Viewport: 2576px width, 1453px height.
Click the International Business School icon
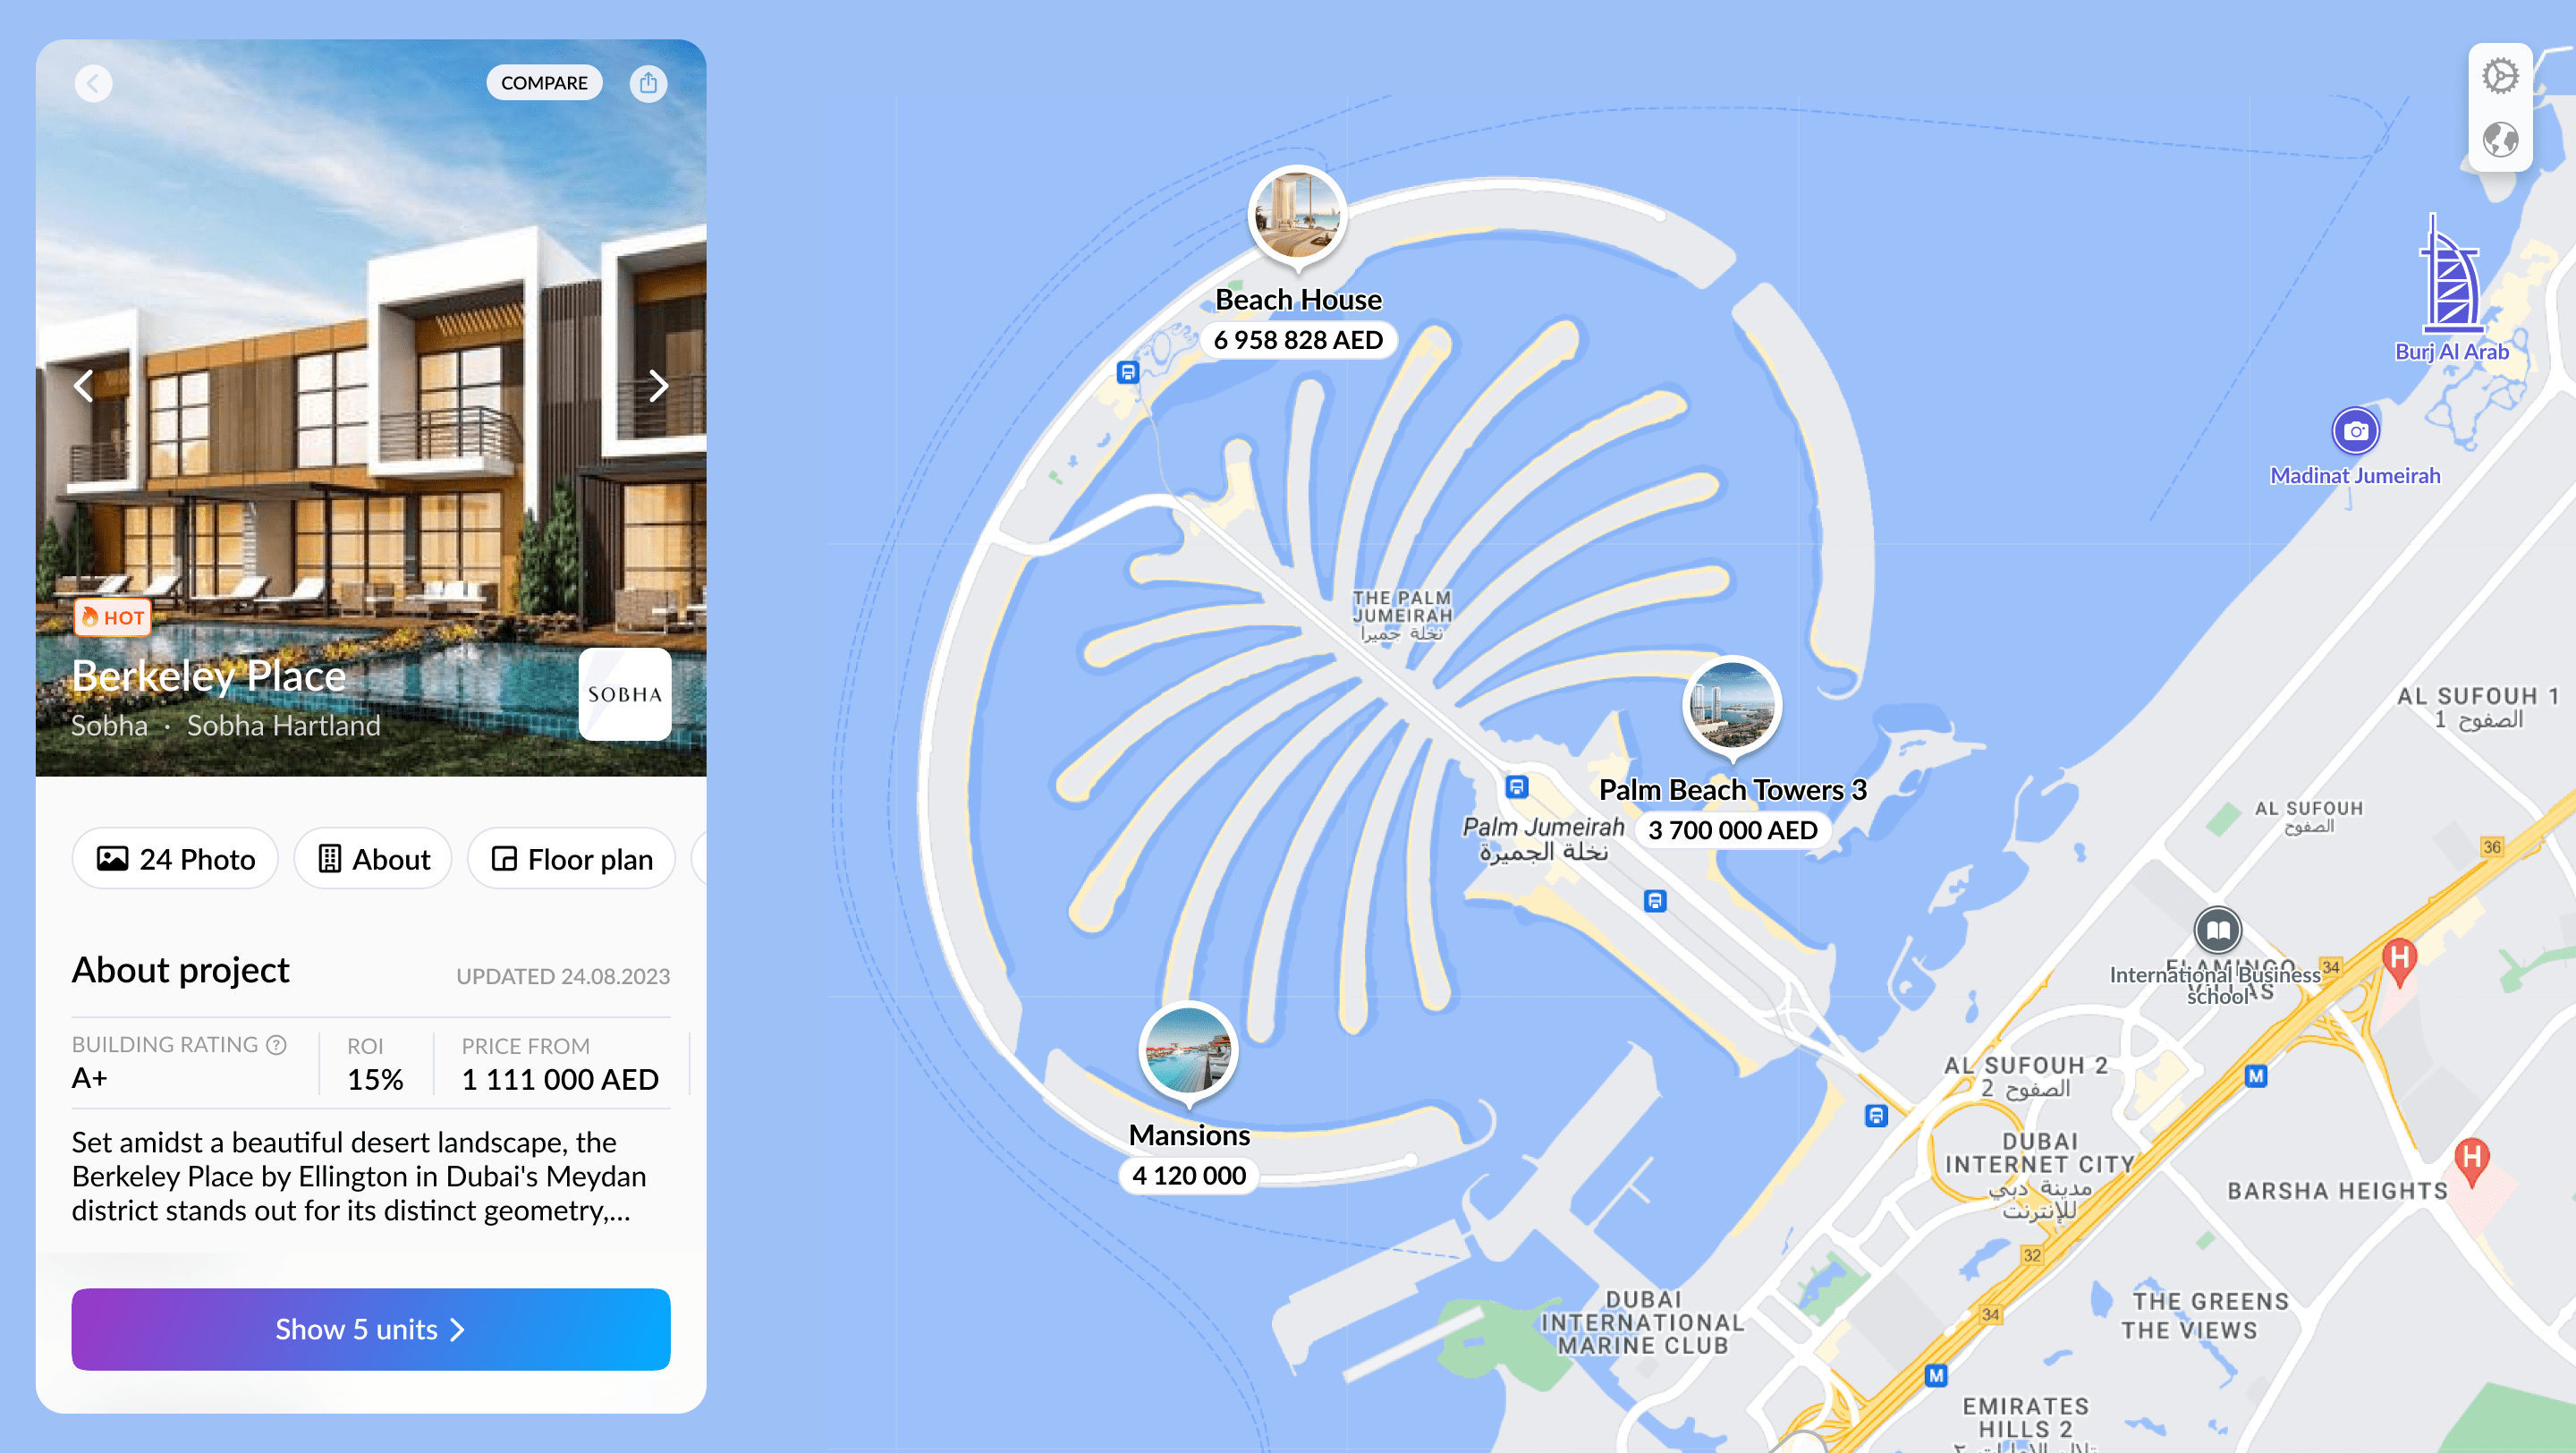tap(2218, 931)
